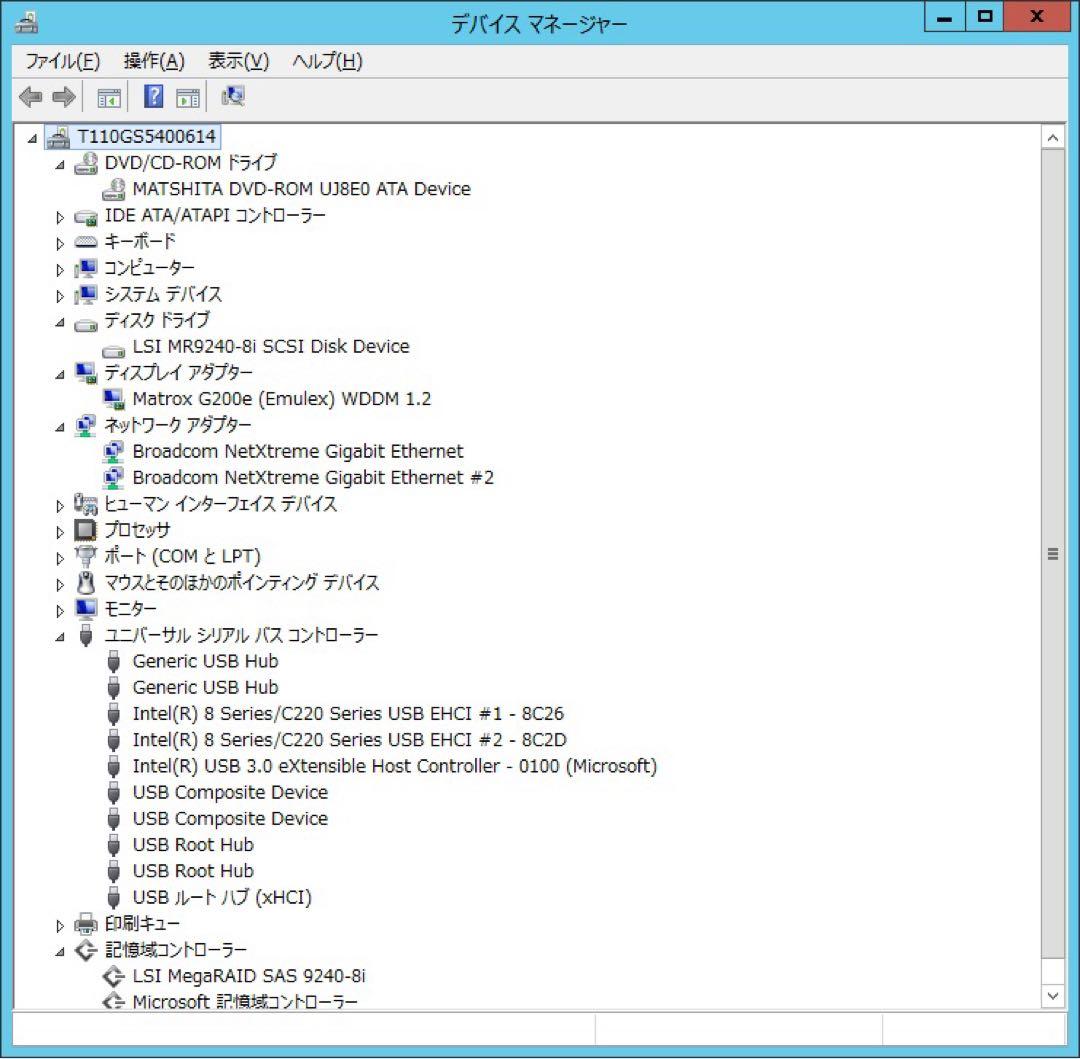Click the Device Manager icon in the title bar
Image resolution: width=1080 pixels, height=1059 pixels.
(x=26, y=21)
